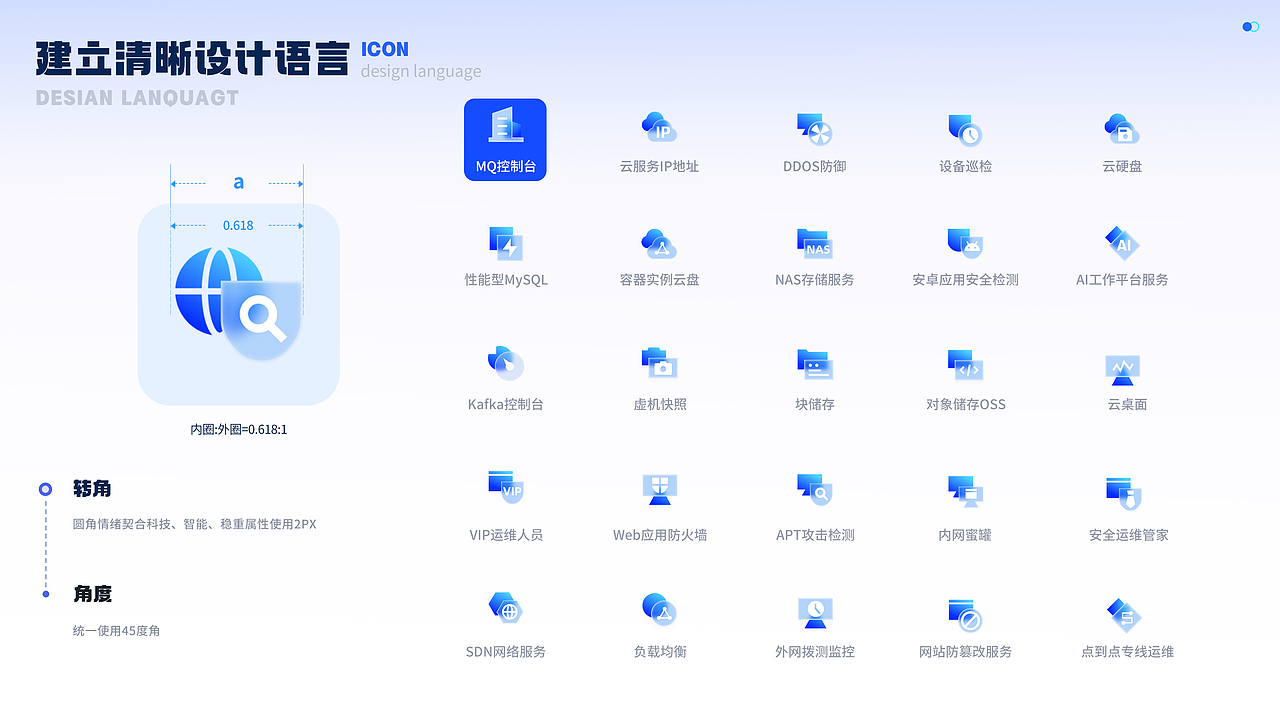This screenshot has width=1280, height=720.
Task: Select the 性能型MySQL lightning icon
Action: [505, 242]
